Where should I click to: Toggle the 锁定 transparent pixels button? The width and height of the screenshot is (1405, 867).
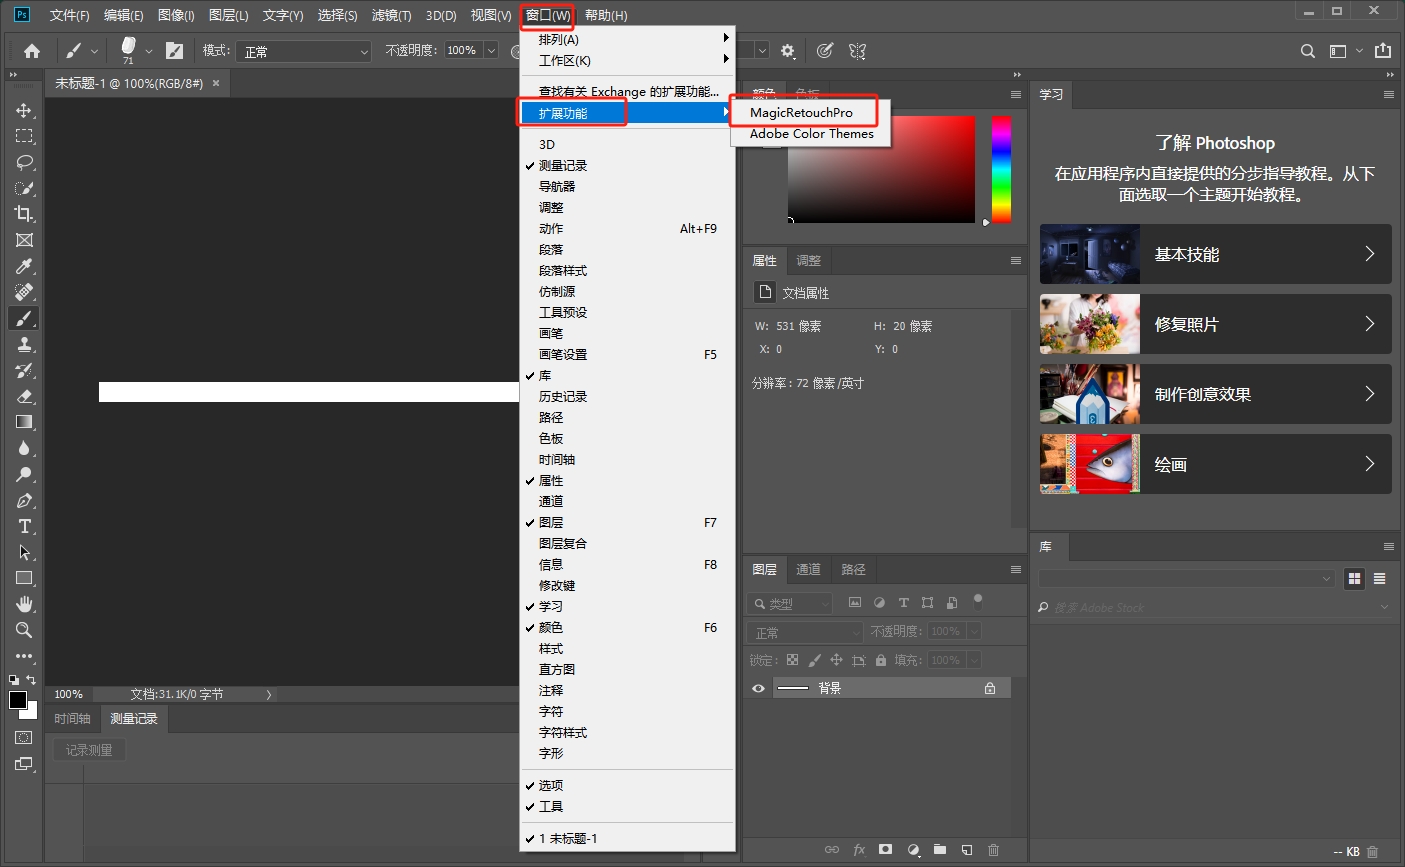click(x=791, y=659)
